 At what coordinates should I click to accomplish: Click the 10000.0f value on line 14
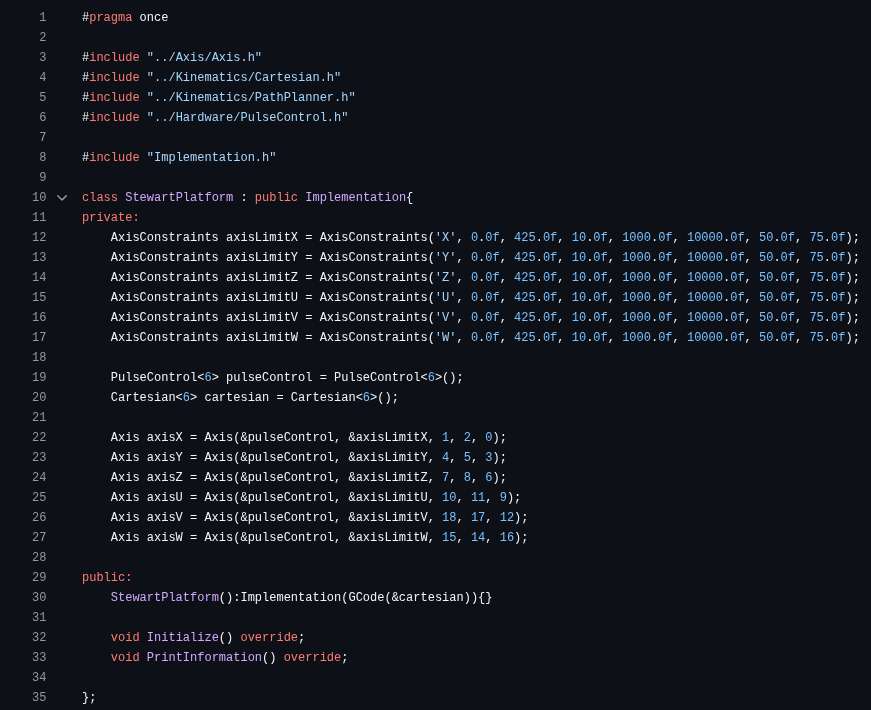pyautogui.click(x=715, y=277)
